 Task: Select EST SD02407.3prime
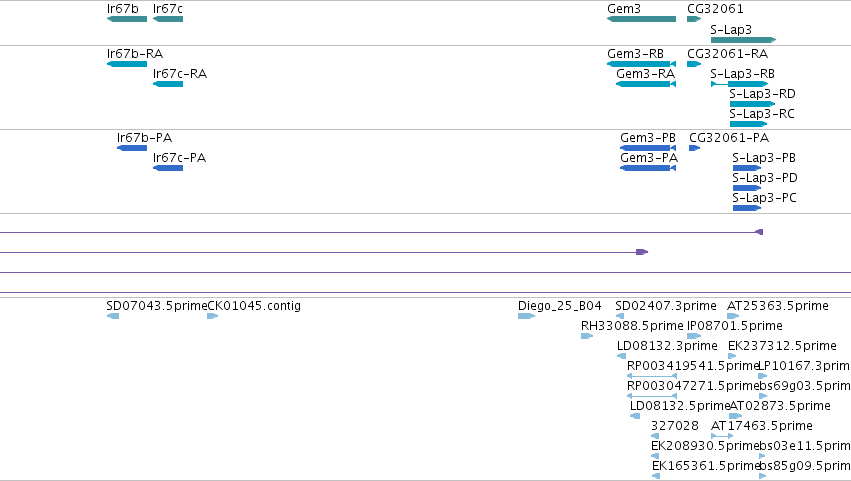(620, 317)
